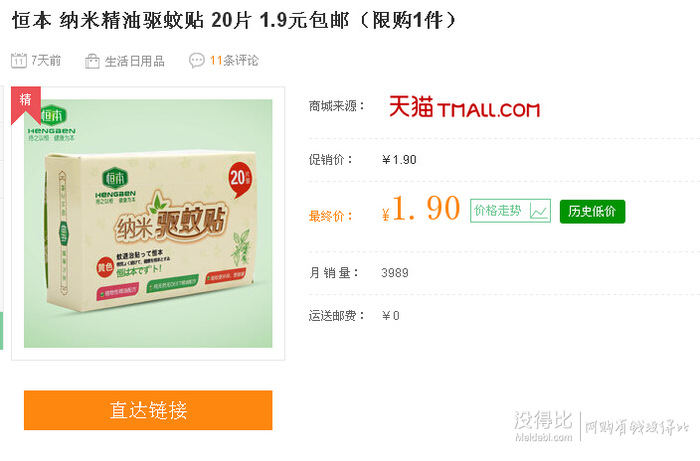This screenshot has width=700, height=461.
Task: Open the 11条评论 comments link
Action: pyautogui.click(x=234, y=60)
